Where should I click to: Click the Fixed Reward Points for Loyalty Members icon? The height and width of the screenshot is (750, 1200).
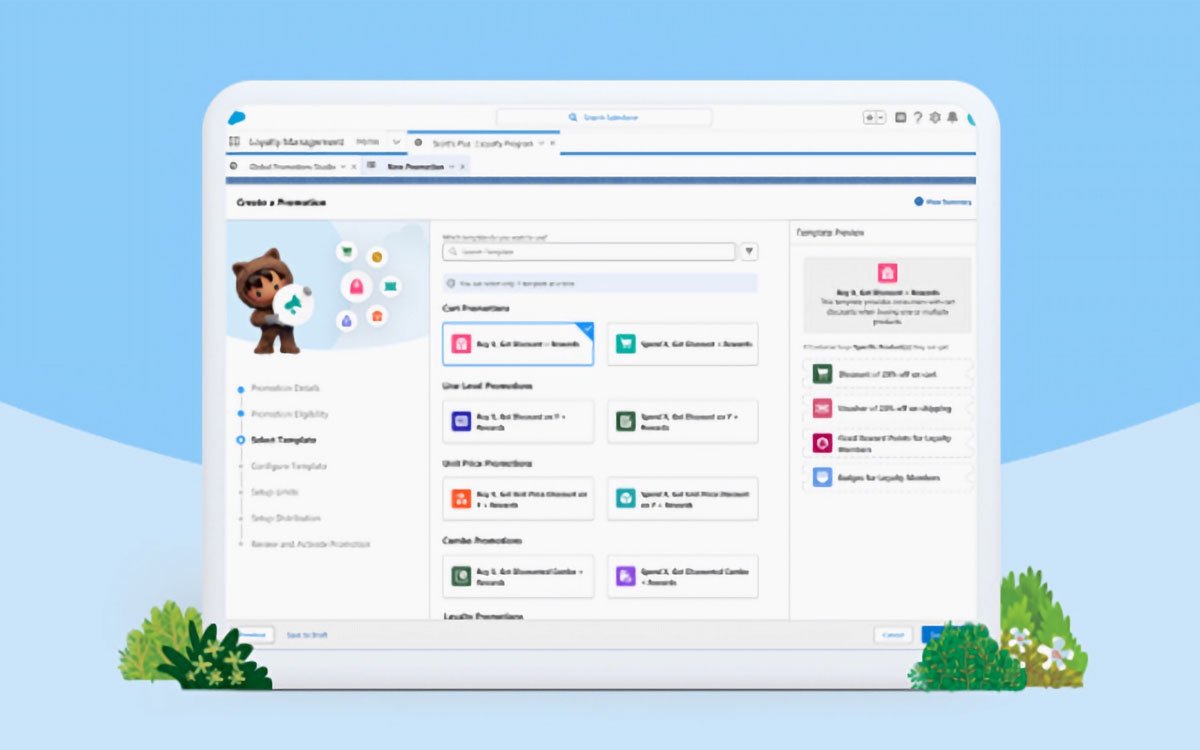pyautogui.click(x=823, y=443)
